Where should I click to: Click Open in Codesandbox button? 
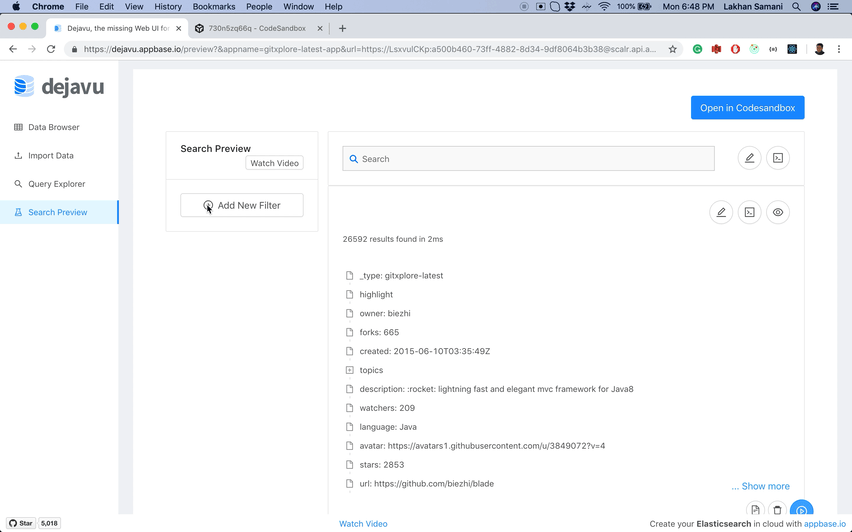pos(747,108)
